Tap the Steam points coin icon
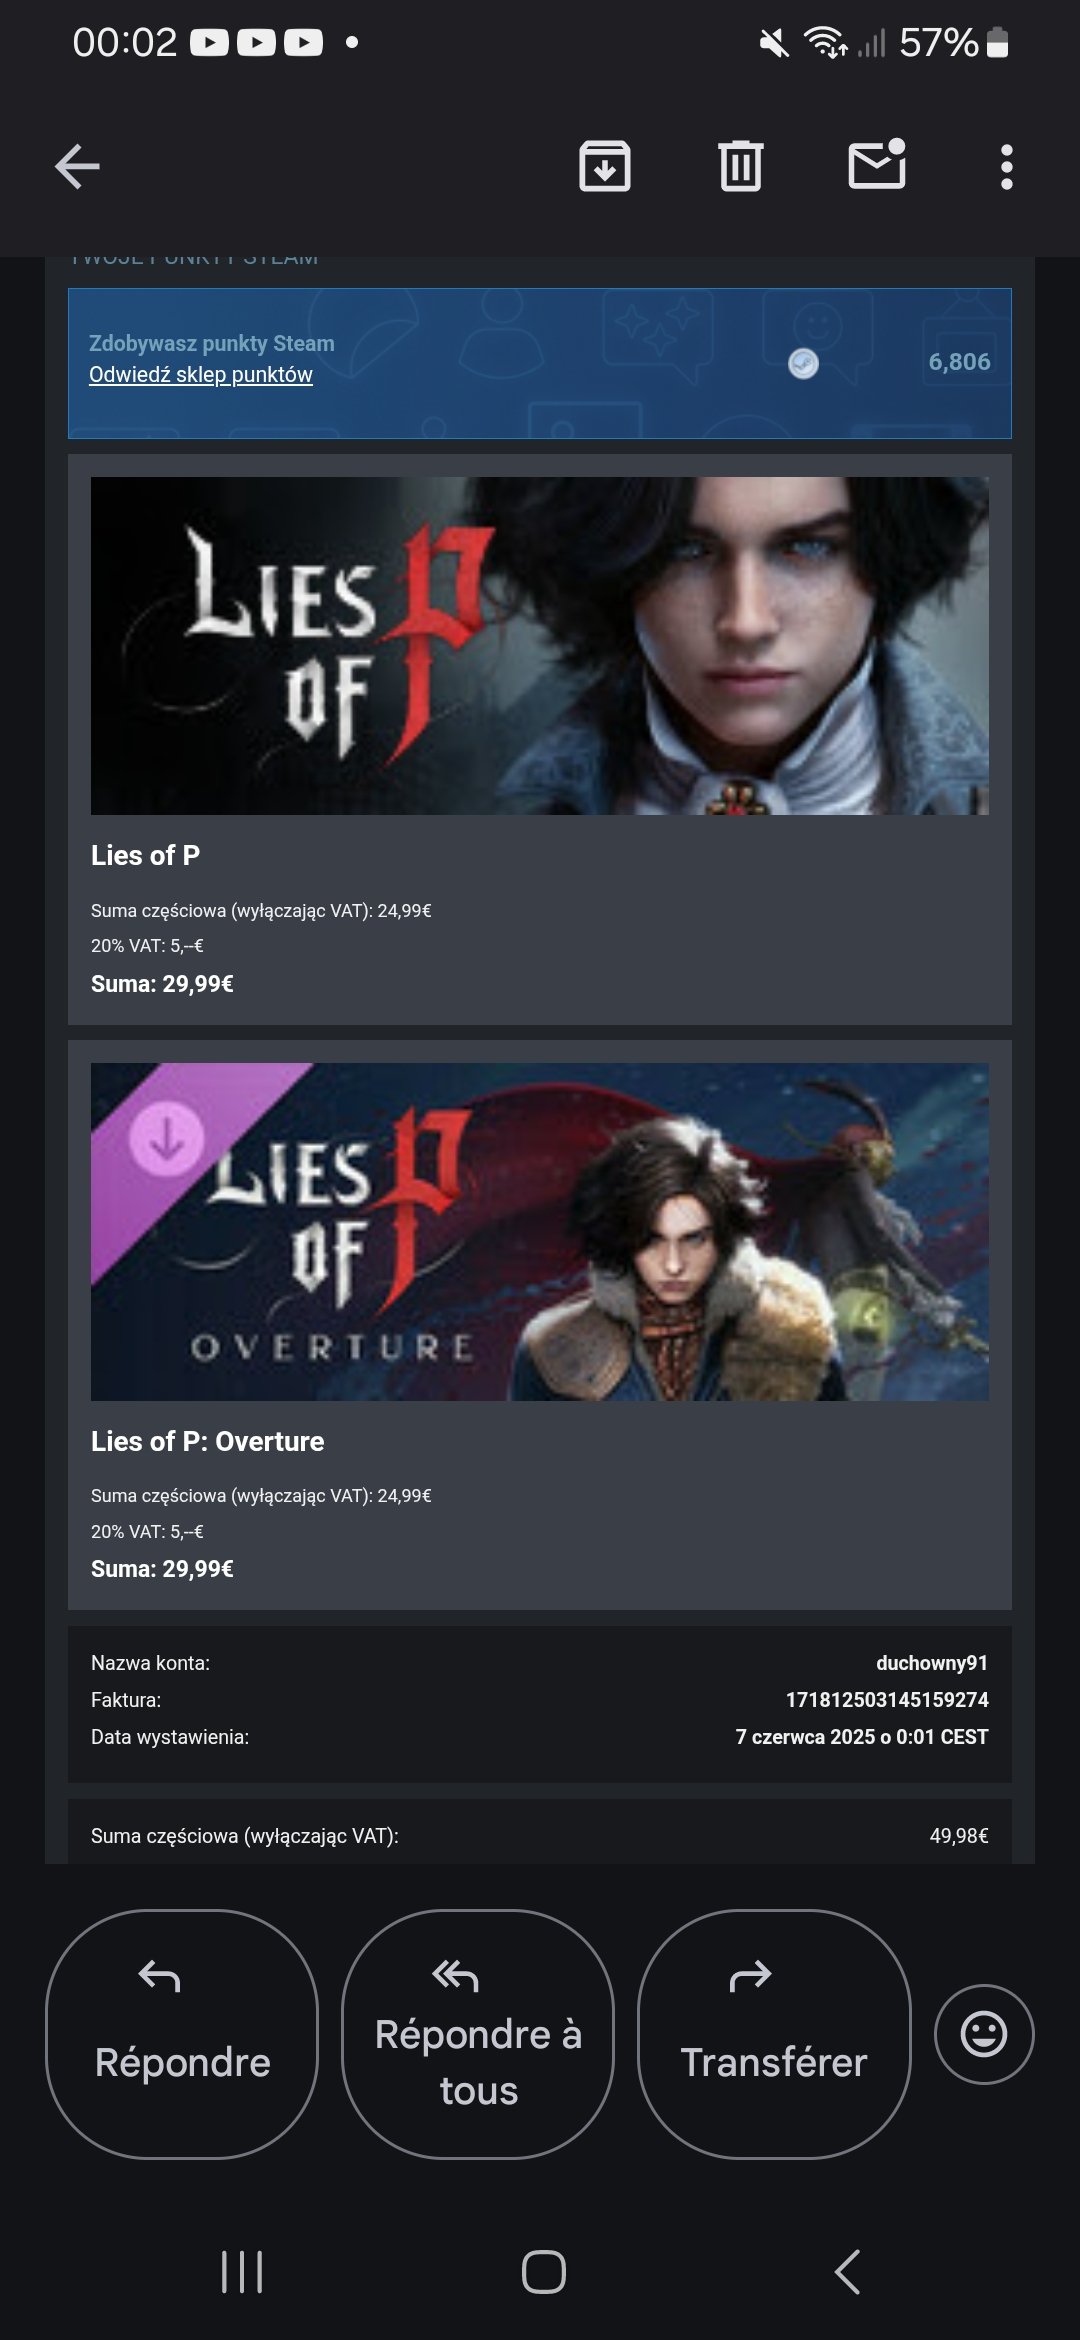Image resolution: width=1080 pixels, height=2340 pixels. point(803,363)
